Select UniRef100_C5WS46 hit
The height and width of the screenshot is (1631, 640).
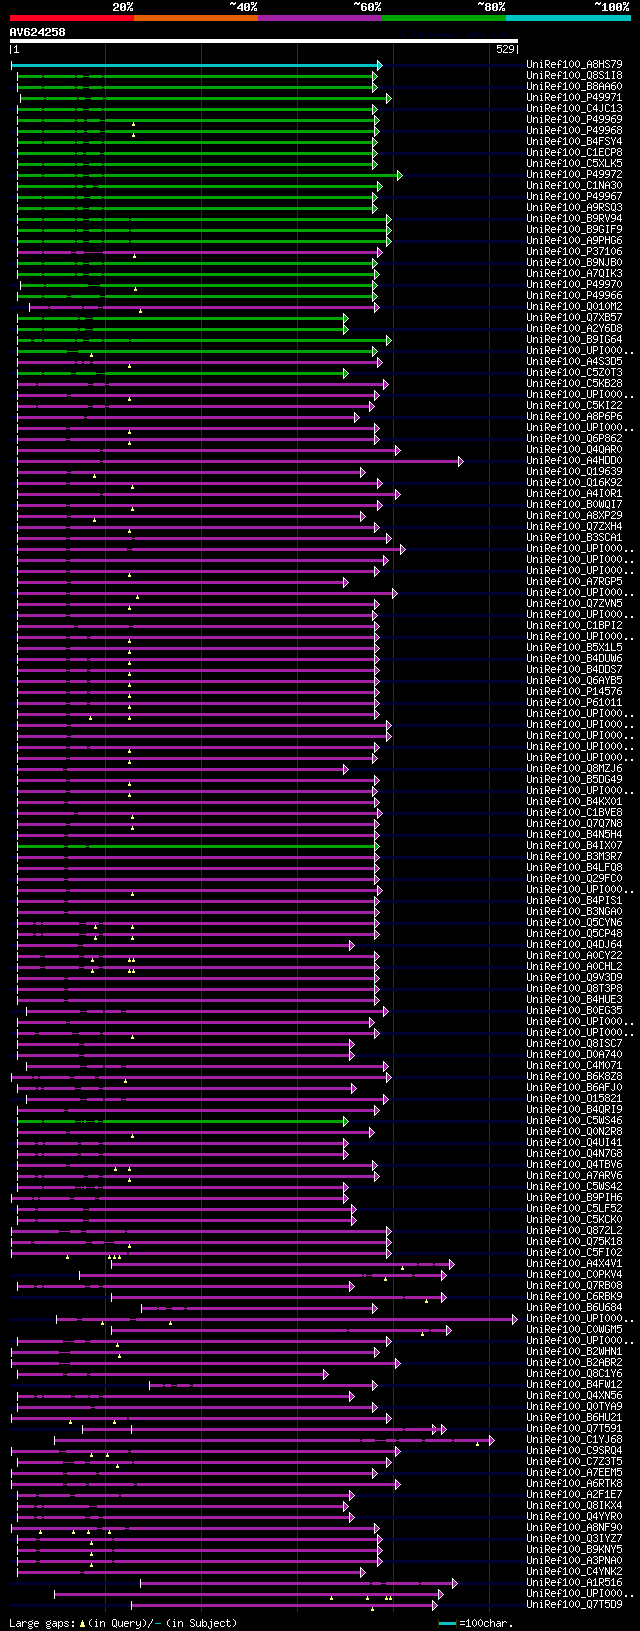(x=574, y=1121)
